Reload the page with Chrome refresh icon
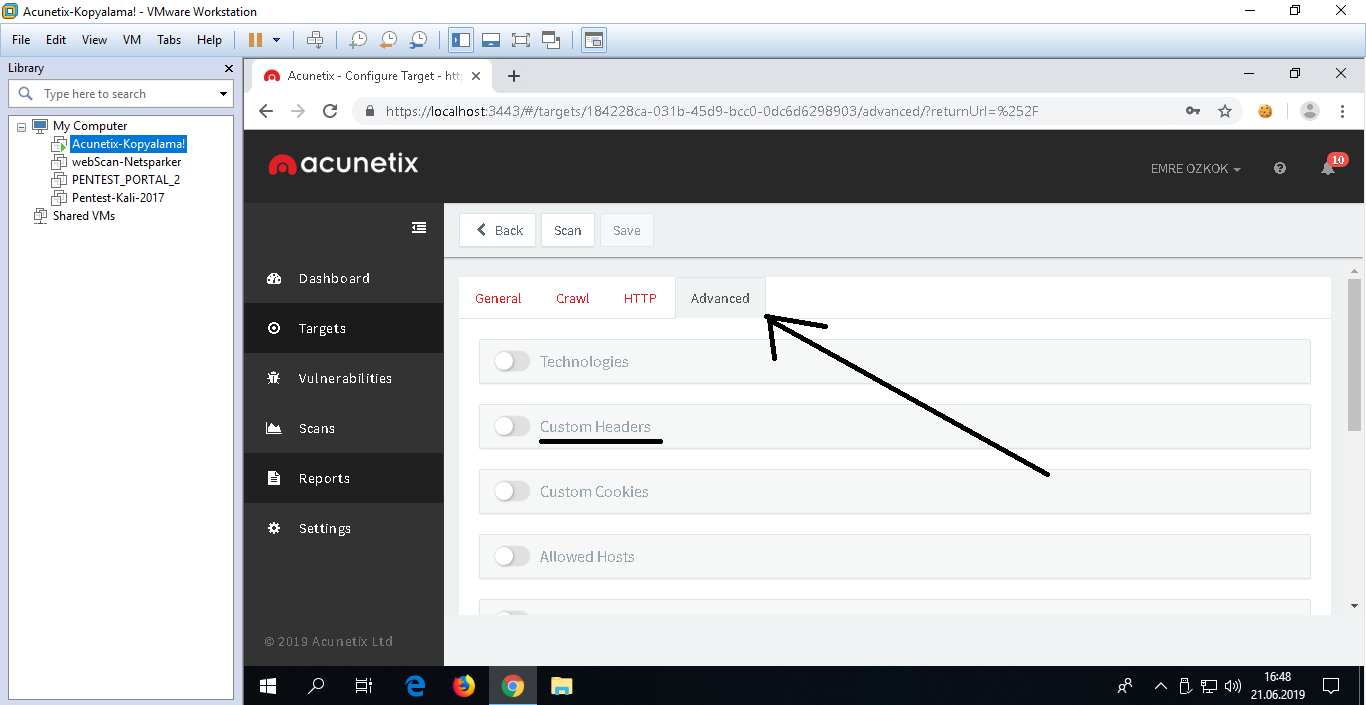Viewport: 1366px width, 705px height. (x=330, y=111)
